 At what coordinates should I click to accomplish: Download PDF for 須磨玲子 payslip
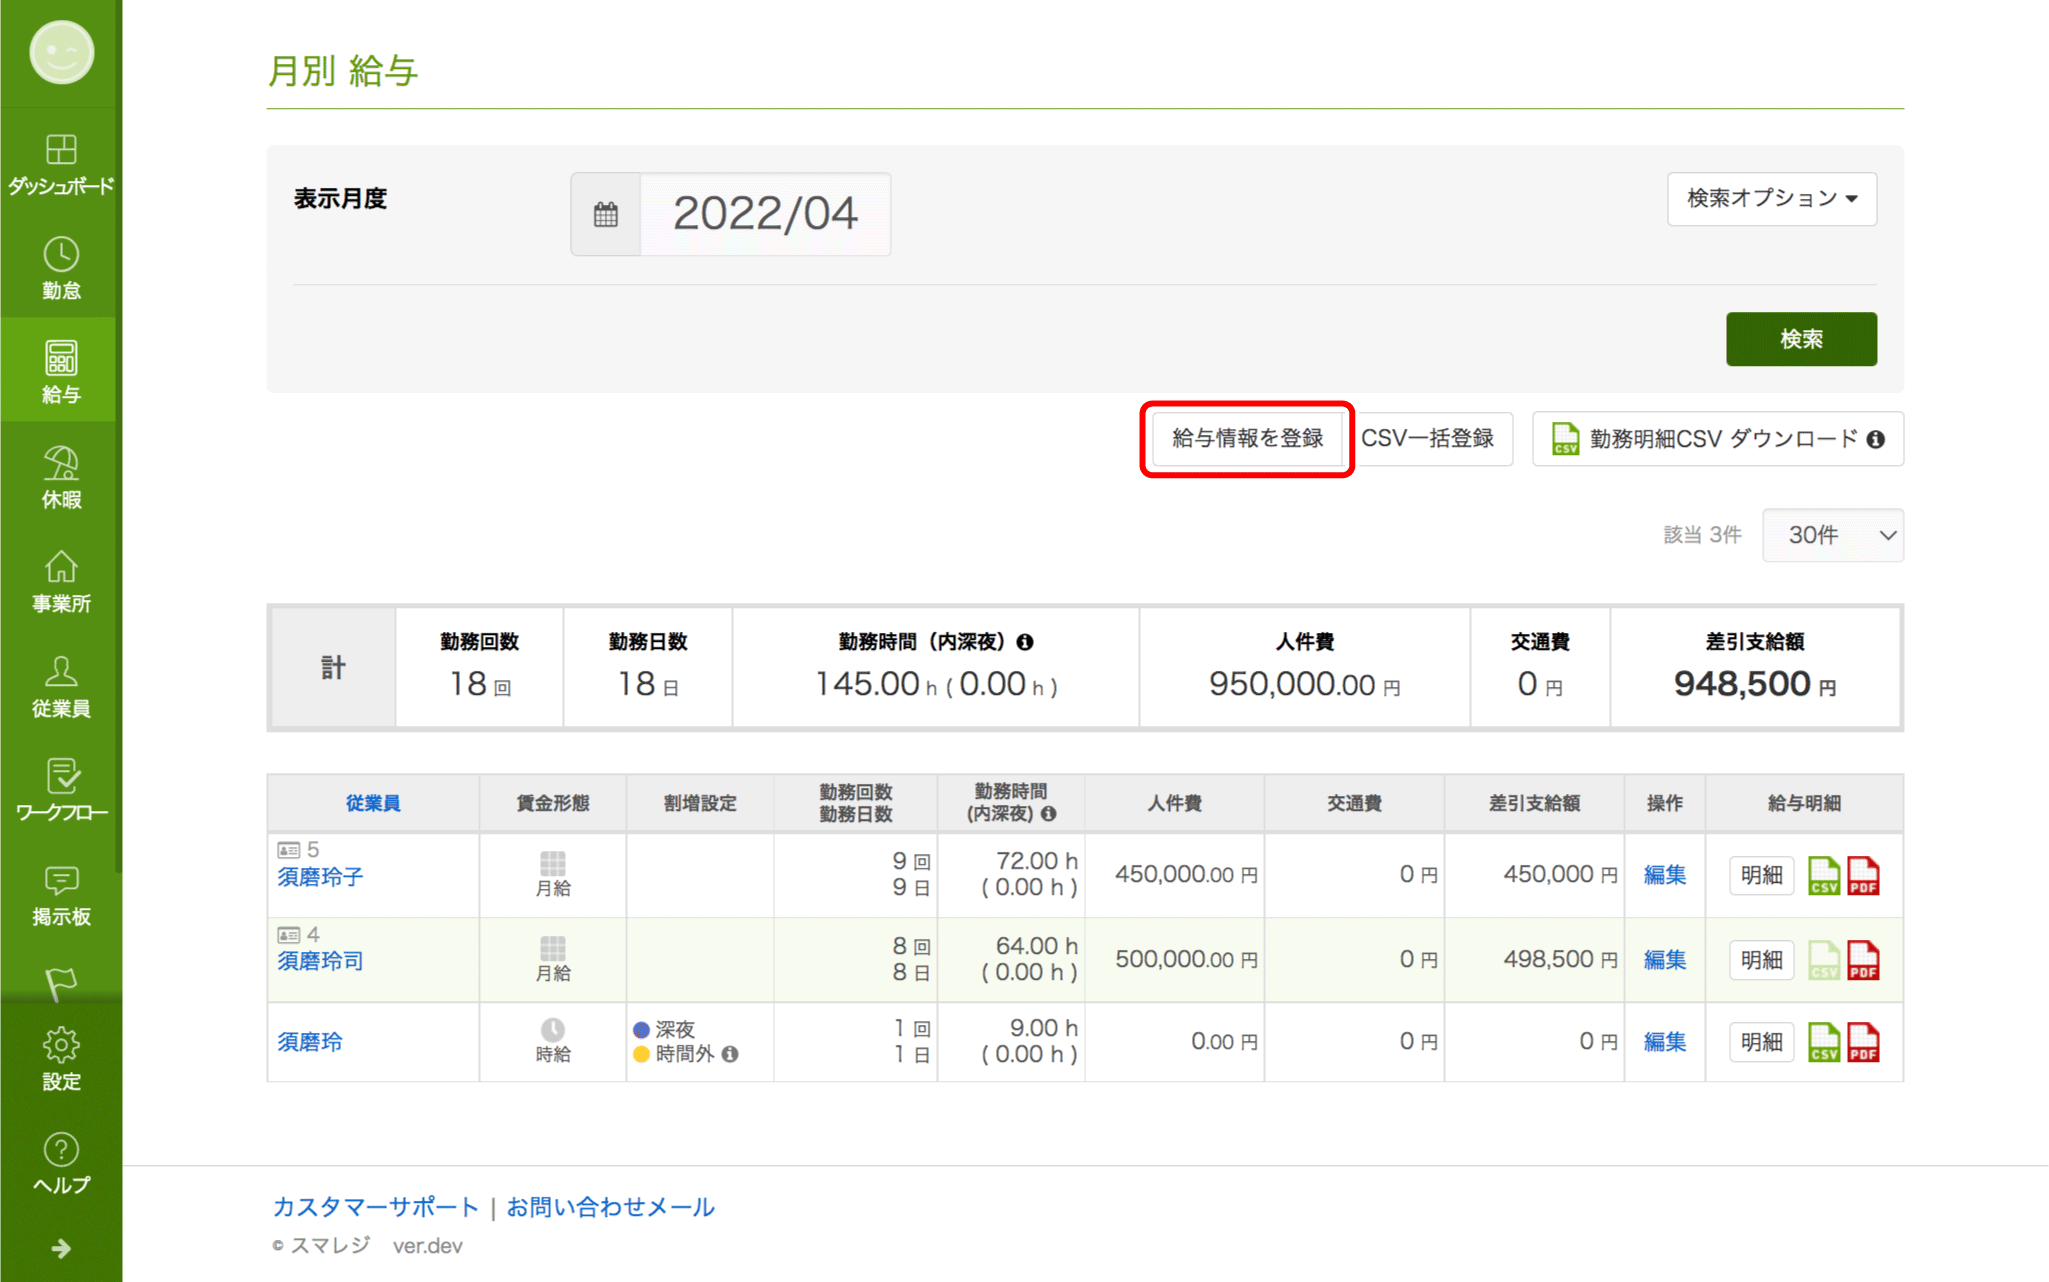tap(1863, 875)
